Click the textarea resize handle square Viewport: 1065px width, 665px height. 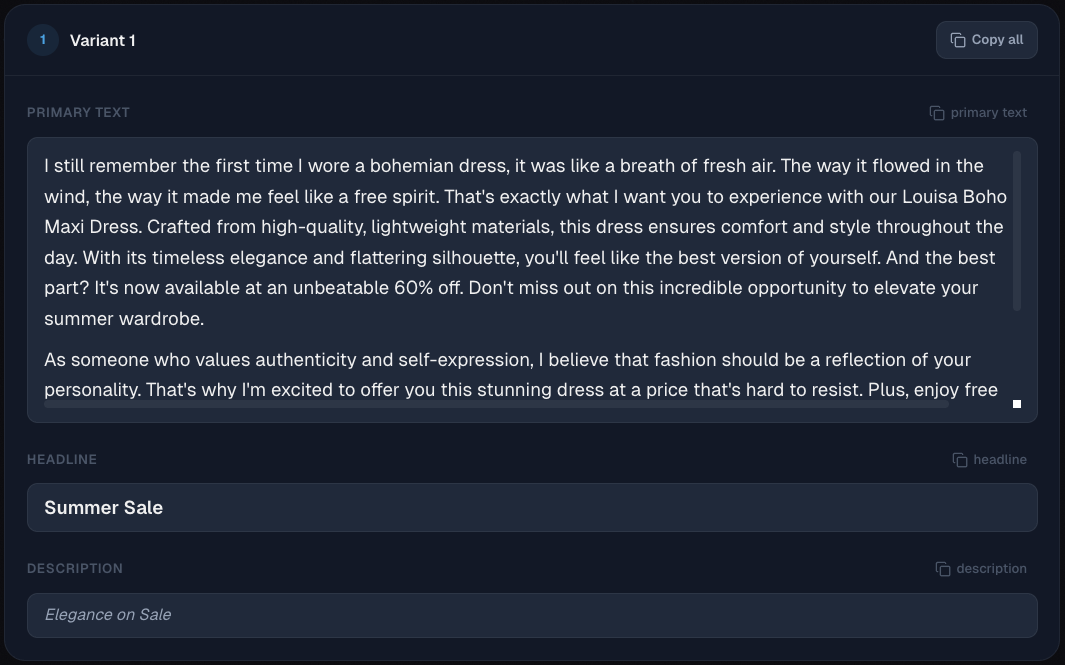1017,403
